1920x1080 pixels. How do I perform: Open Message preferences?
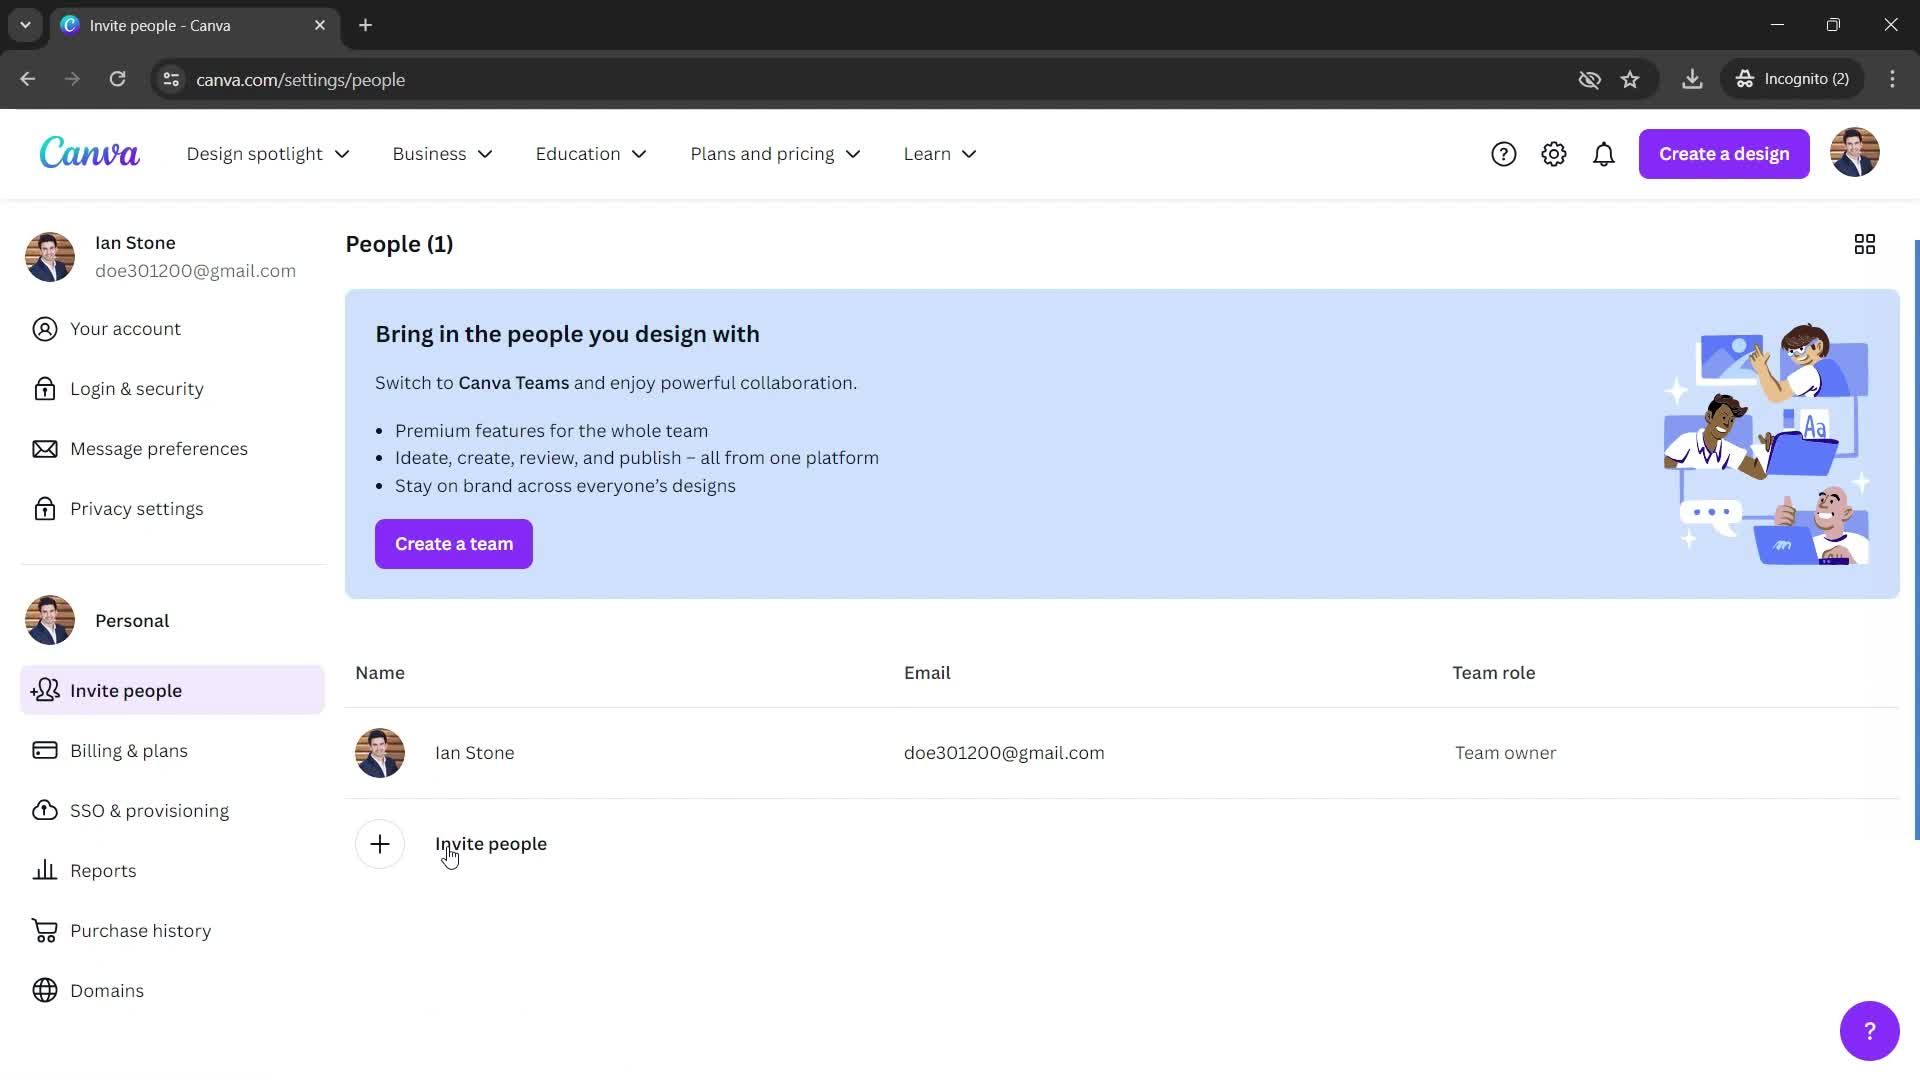(x=172, y=449)
